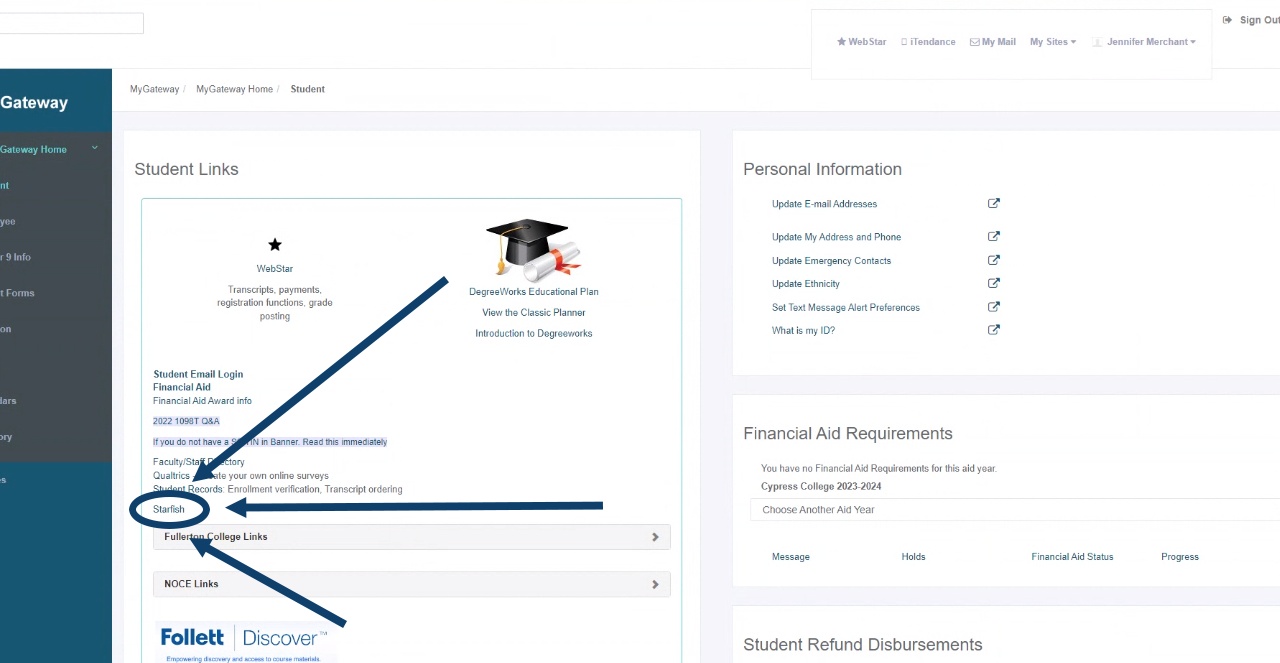Open external link icon beside Update E-mail Addresses
The height and width of the screenshot is (663, 1280).
point(993,203)
